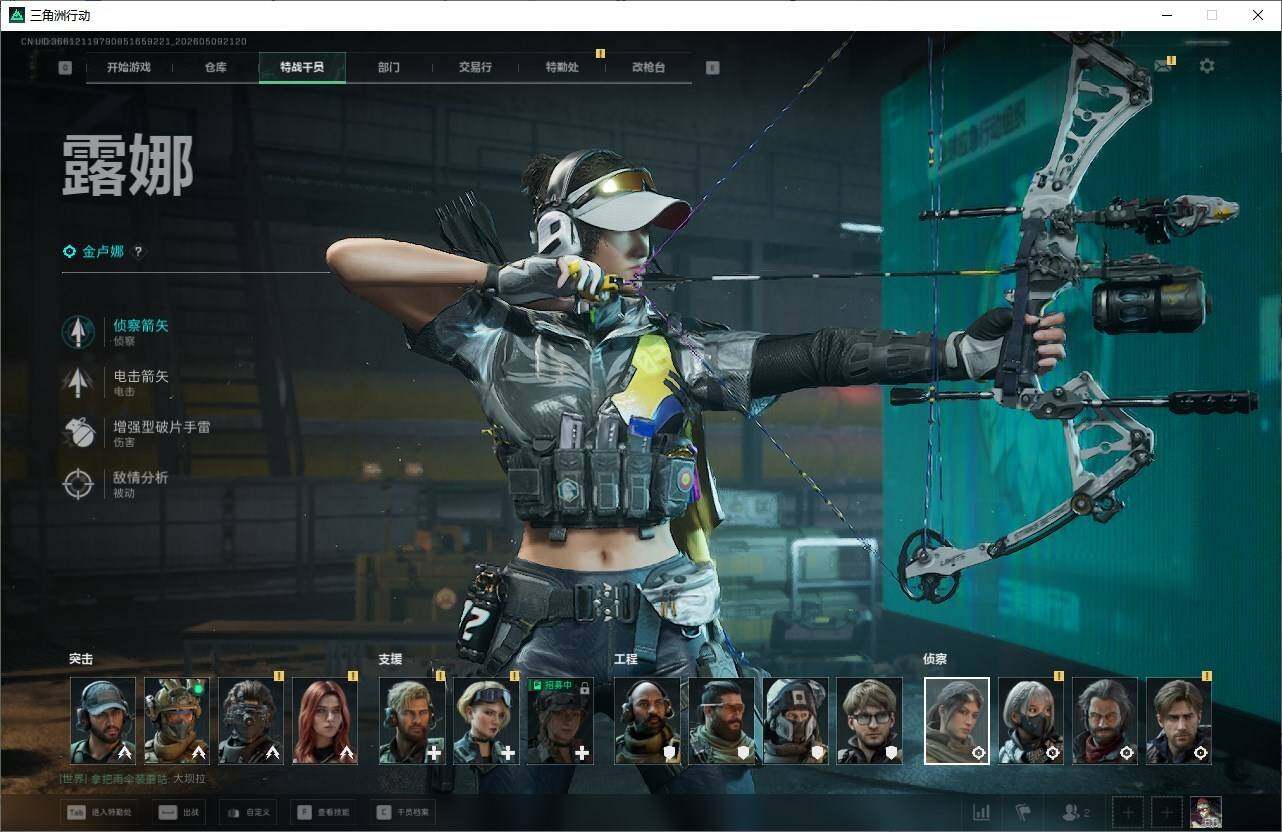This screenshot has height=832, width=1282.
Task: Click the 三角洲行动 app icon in title bar
Action: tap(16, 15)
